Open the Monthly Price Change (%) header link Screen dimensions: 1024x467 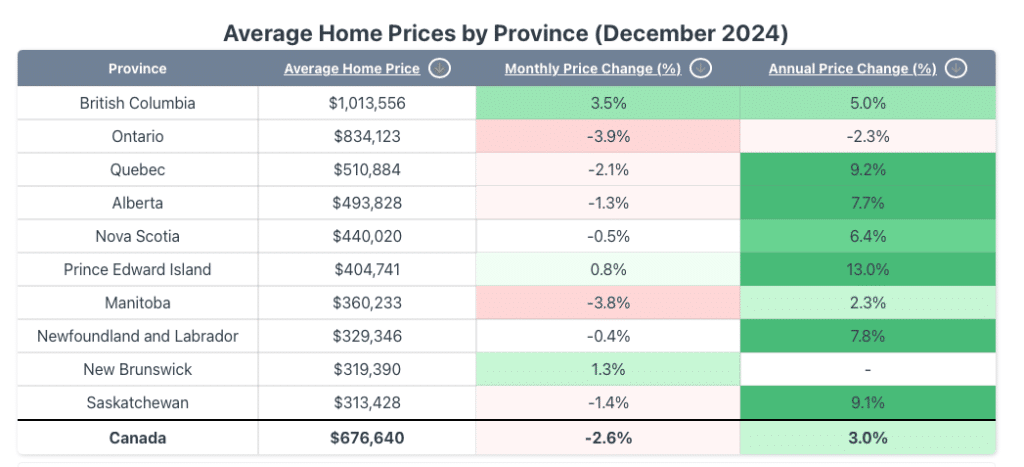592,69
